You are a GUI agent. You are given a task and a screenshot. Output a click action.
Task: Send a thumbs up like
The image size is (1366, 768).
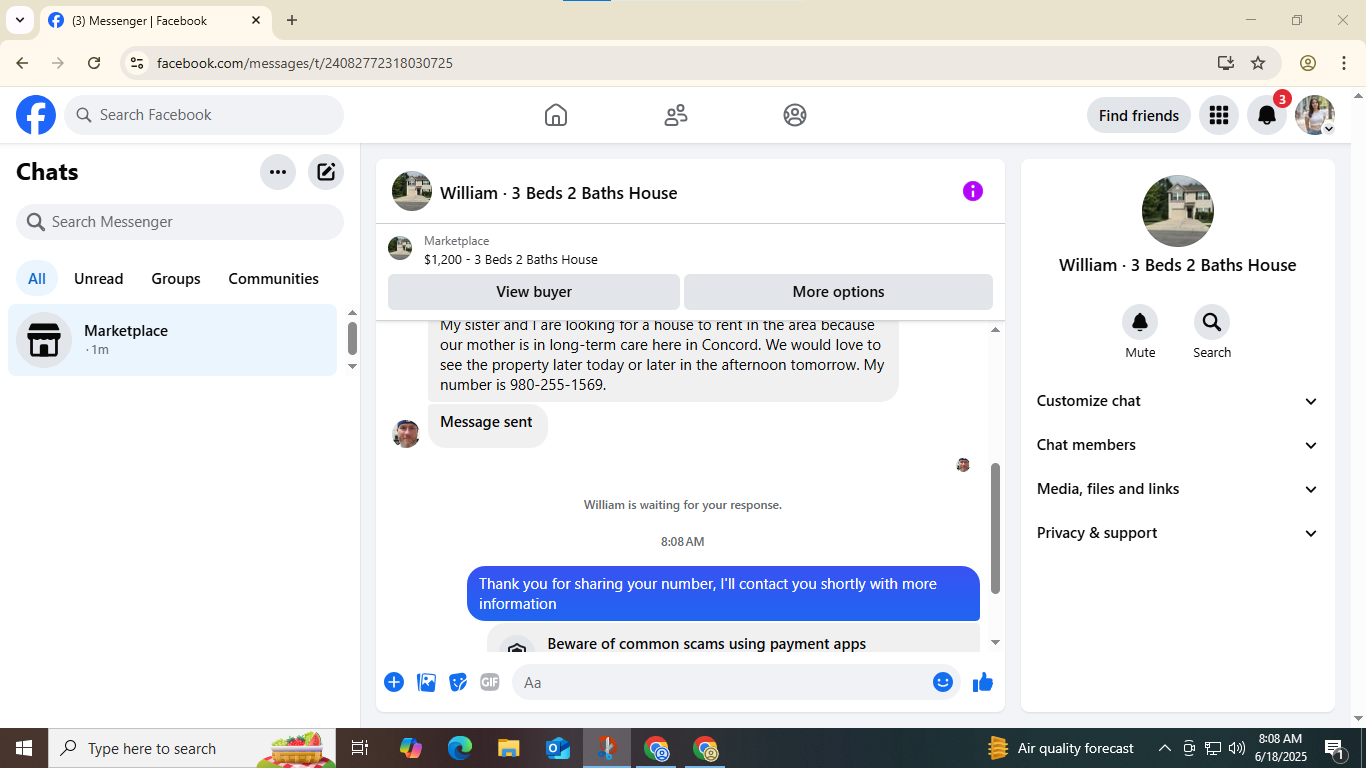983,682
